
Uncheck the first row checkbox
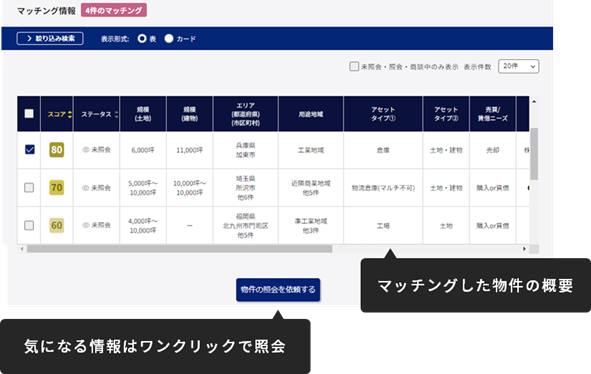pos(29,150)
